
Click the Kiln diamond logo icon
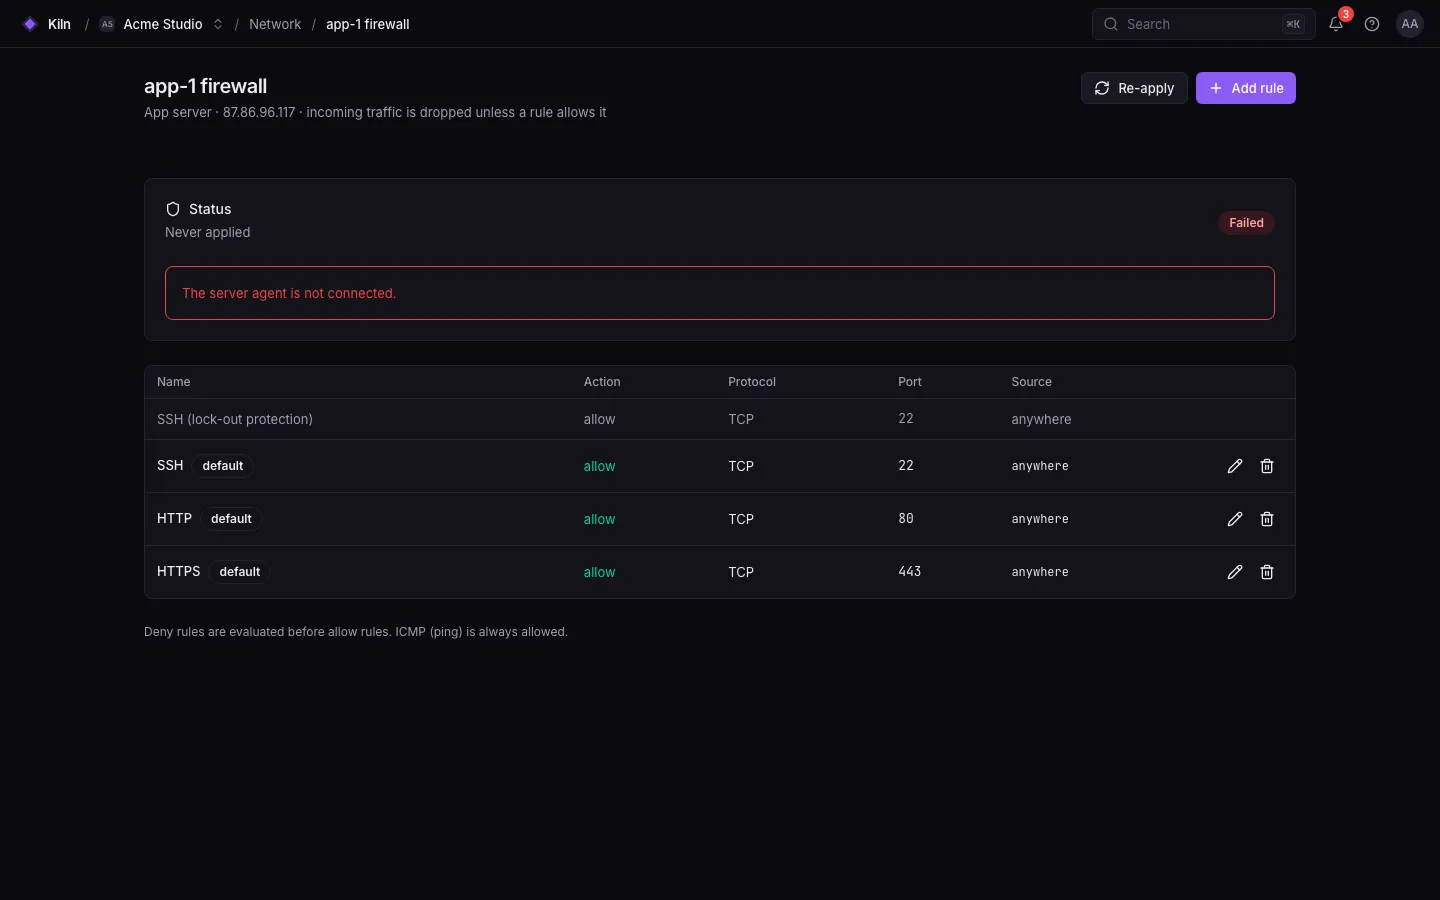pos(30,24)
